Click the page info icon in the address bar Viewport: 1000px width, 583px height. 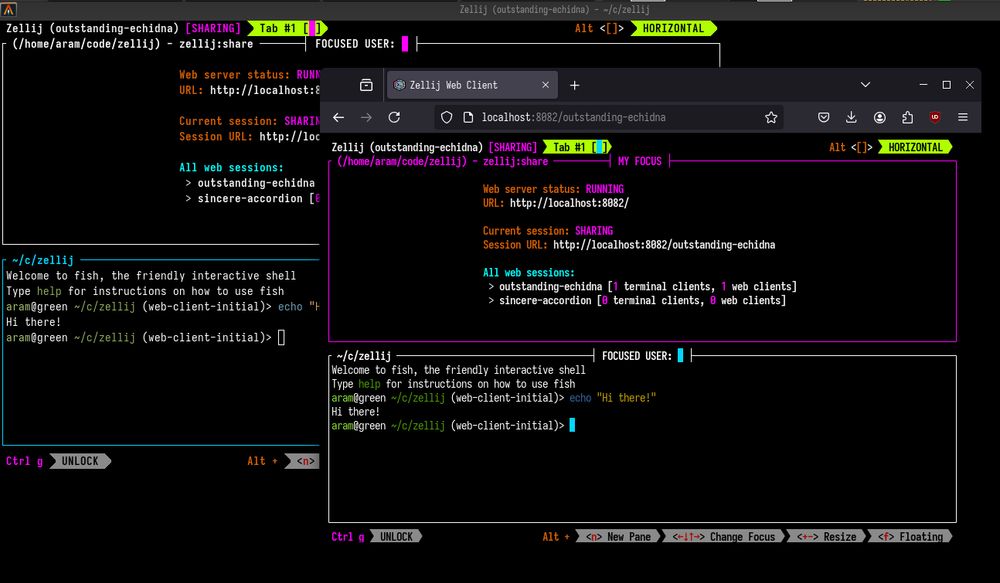(468, 117)
